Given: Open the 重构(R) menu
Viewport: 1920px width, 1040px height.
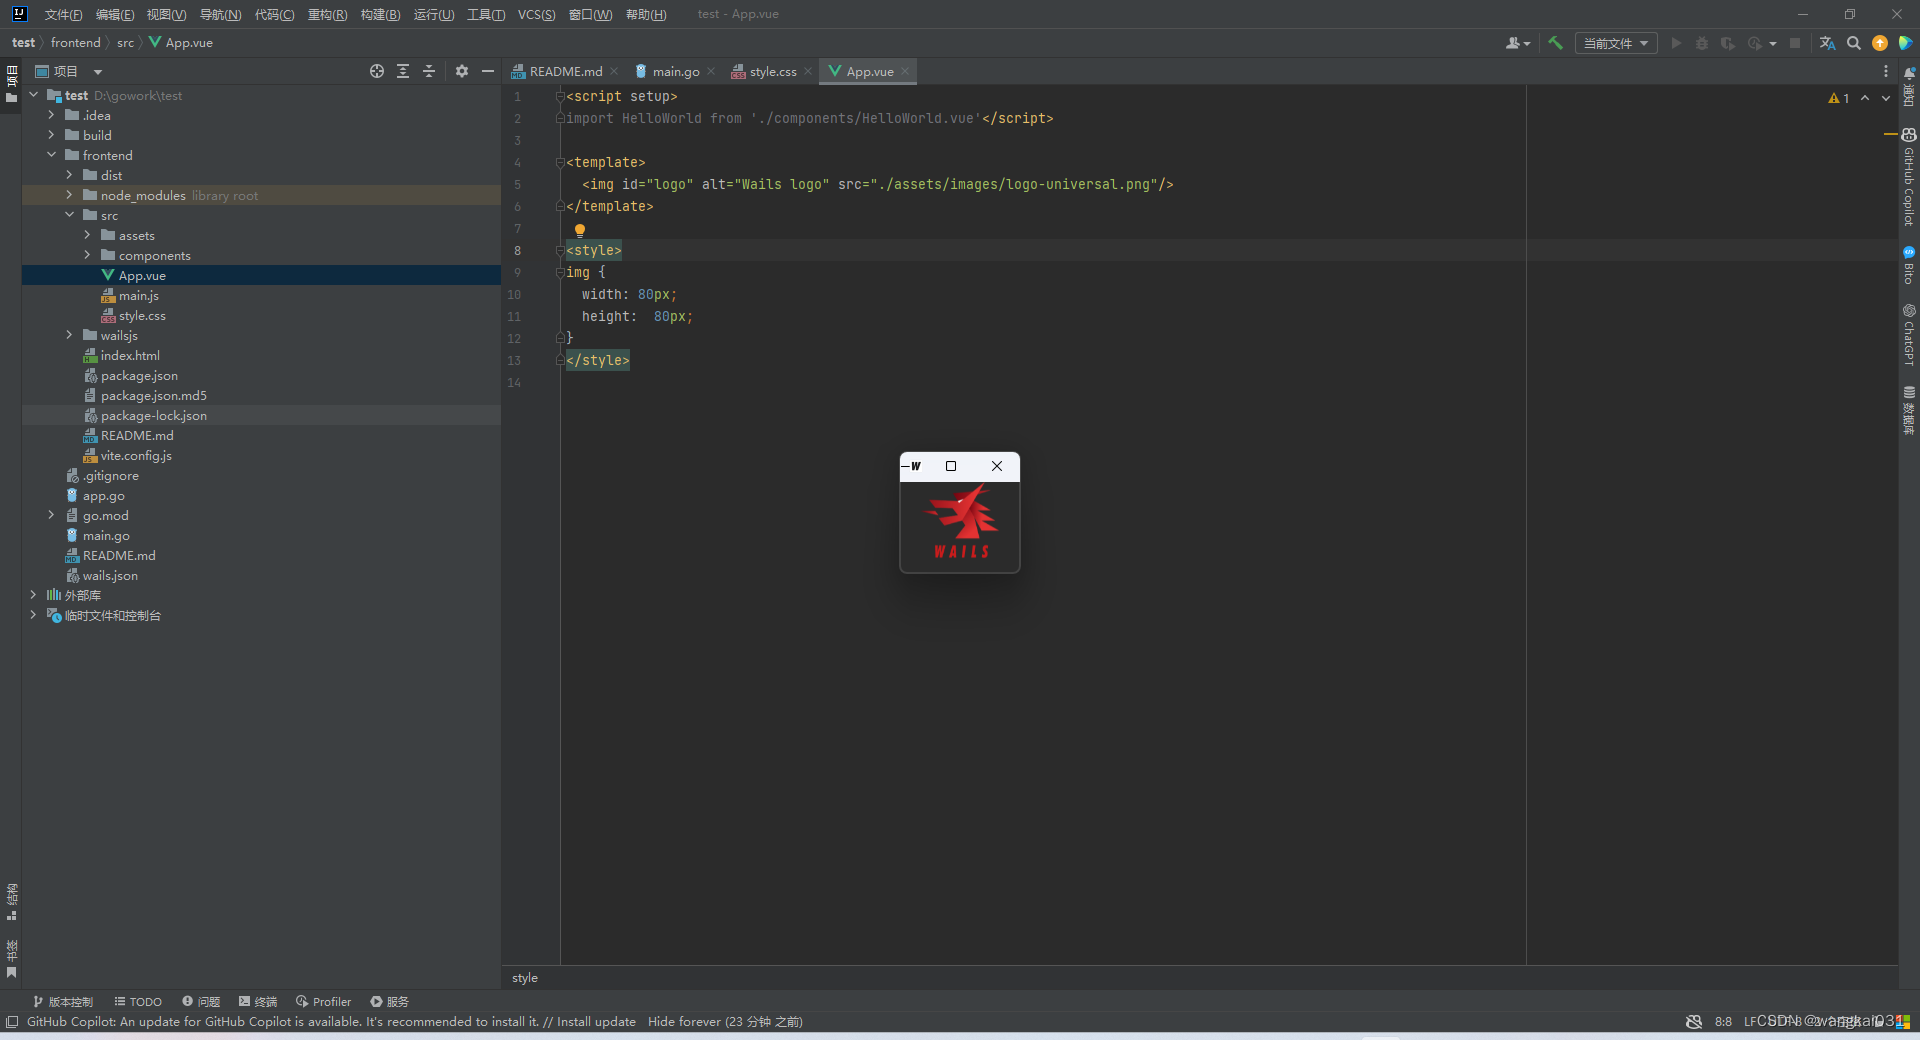Looking at the screenshot, I should [x=327, y=14].
